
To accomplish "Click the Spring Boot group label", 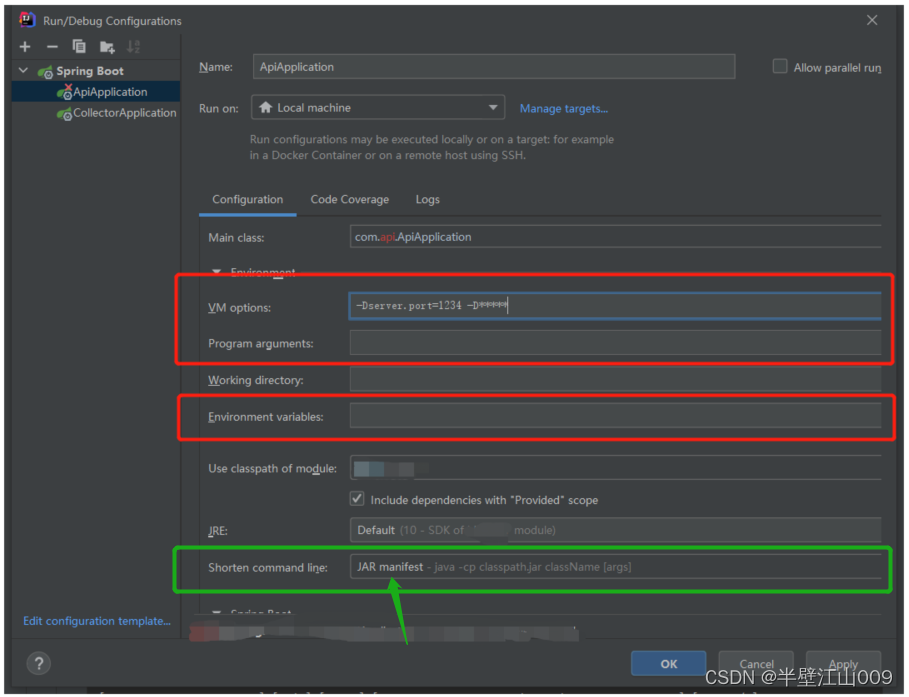I will tap(90, 71).
